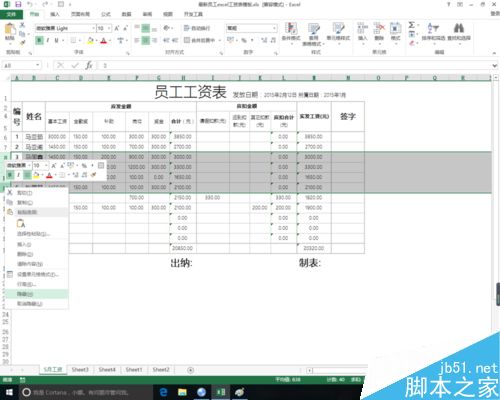The image size is (500, 400).
Task: Toggle Bold in the floating mini toolbar
Action: (x=10, y=175)
